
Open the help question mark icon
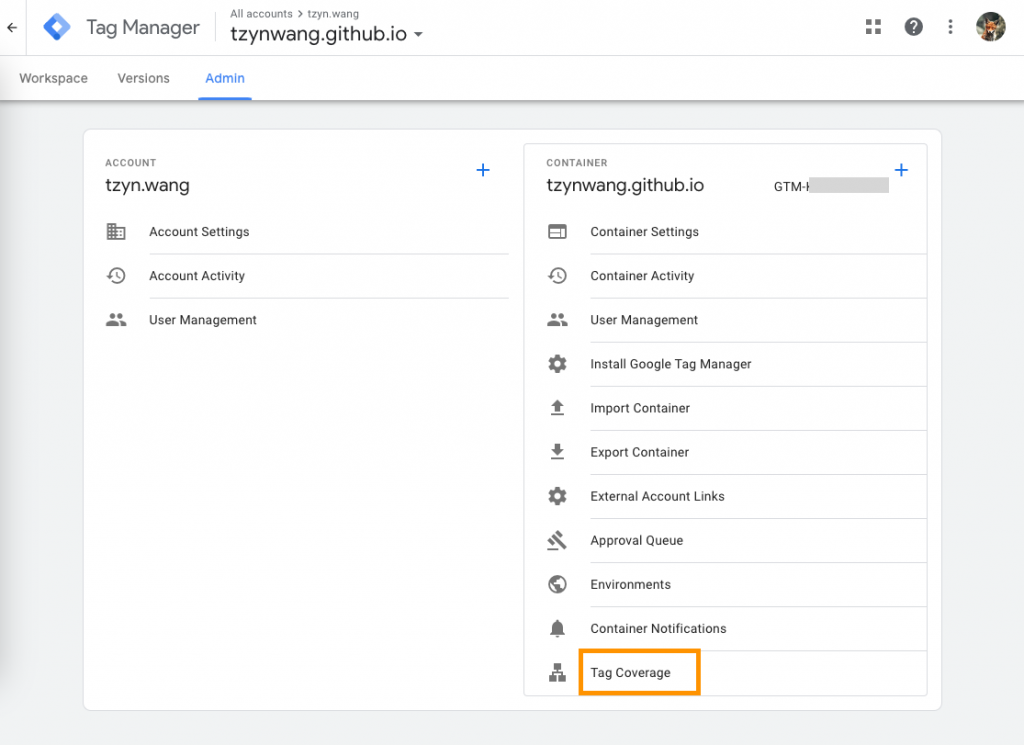click(913, 27)
